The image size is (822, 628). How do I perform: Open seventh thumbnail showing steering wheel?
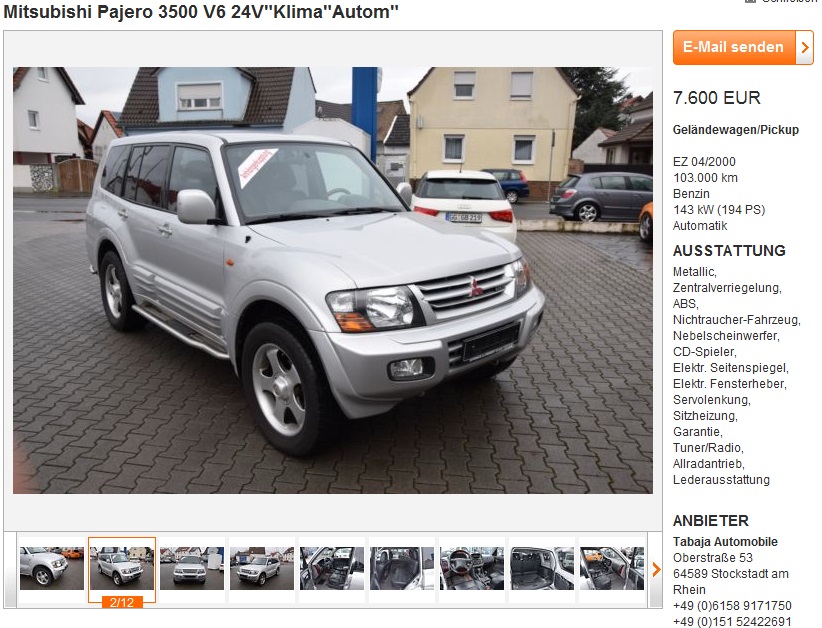point(472,568)
